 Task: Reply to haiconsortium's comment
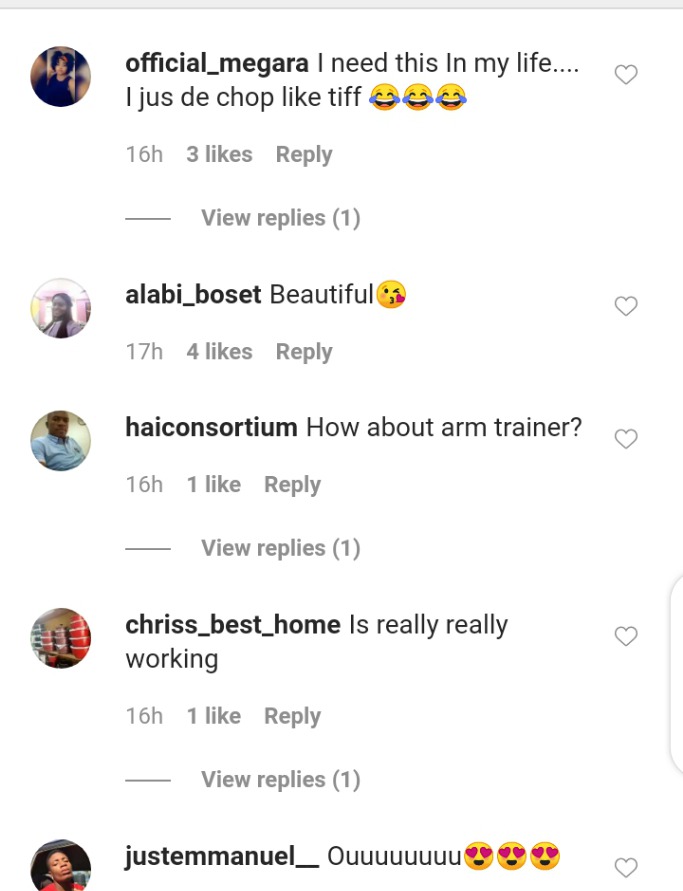[x=293, y=485]
